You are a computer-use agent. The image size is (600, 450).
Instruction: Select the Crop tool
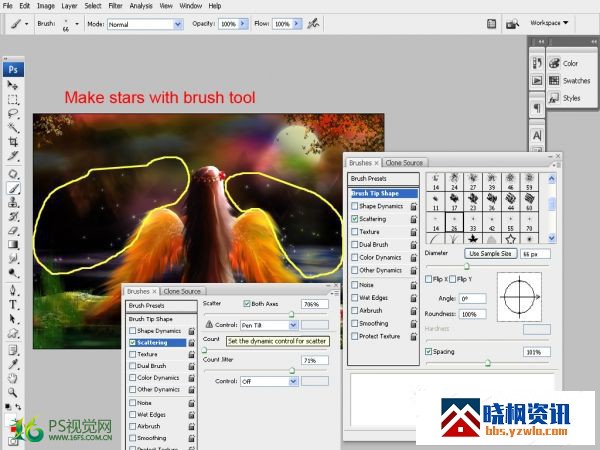click(13, 142)
